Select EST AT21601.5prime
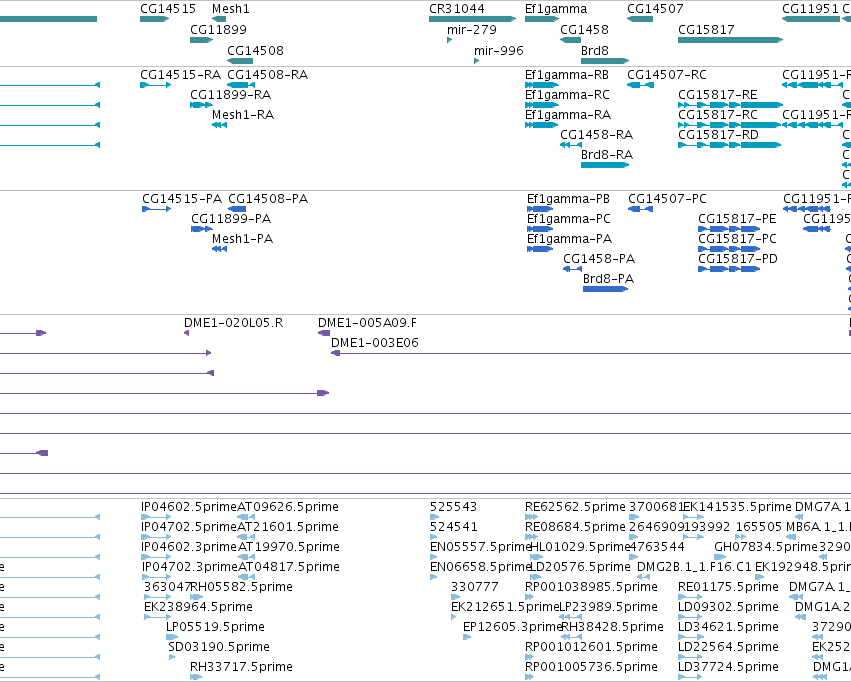The width and height of the screenshot is (851, 682). pos(246,537)
